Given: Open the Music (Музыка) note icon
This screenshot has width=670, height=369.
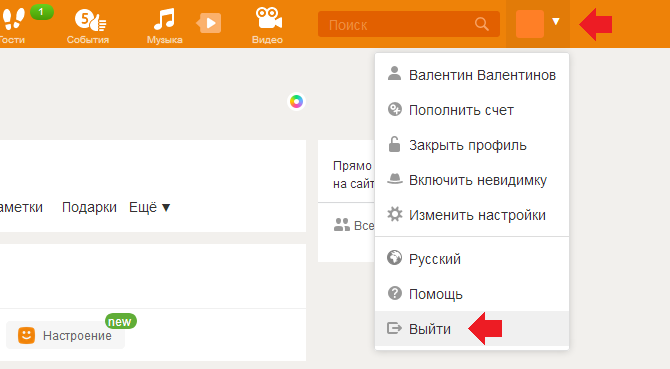Looking at the screenshot, I should click(165, 19).
